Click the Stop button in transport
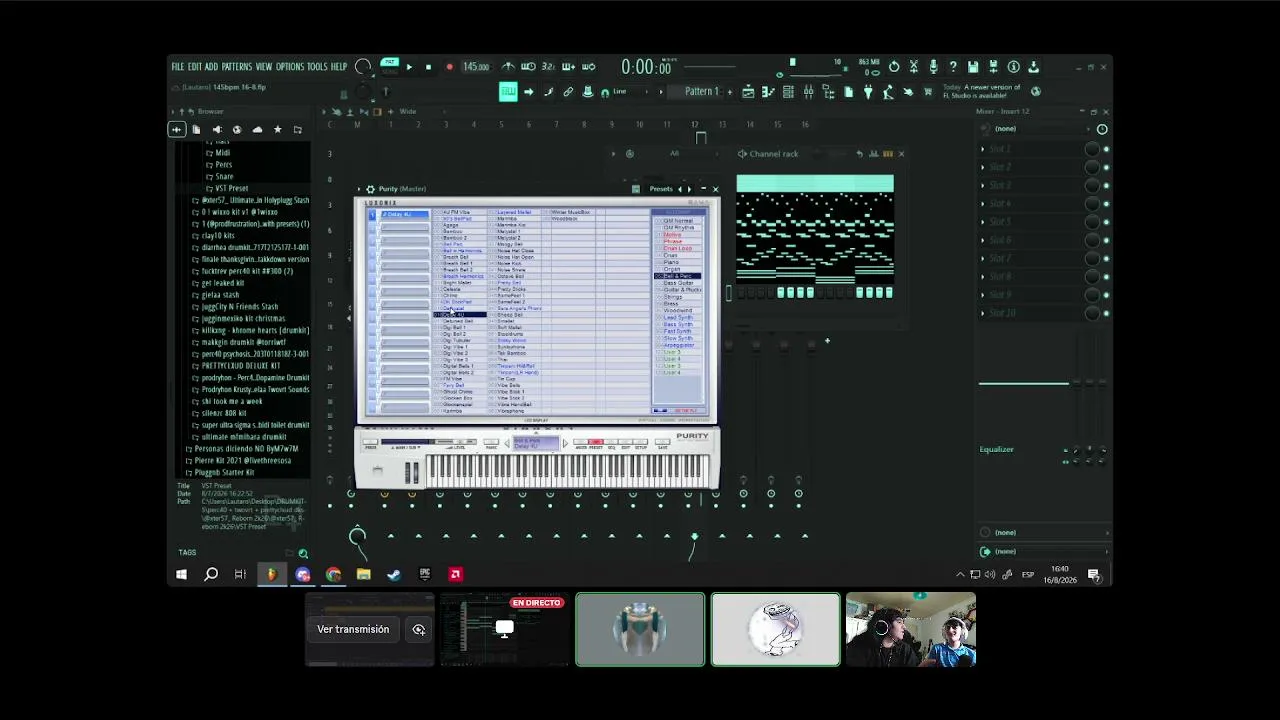The height and width of the screenshot is (720, 1280). pos(428,68)
